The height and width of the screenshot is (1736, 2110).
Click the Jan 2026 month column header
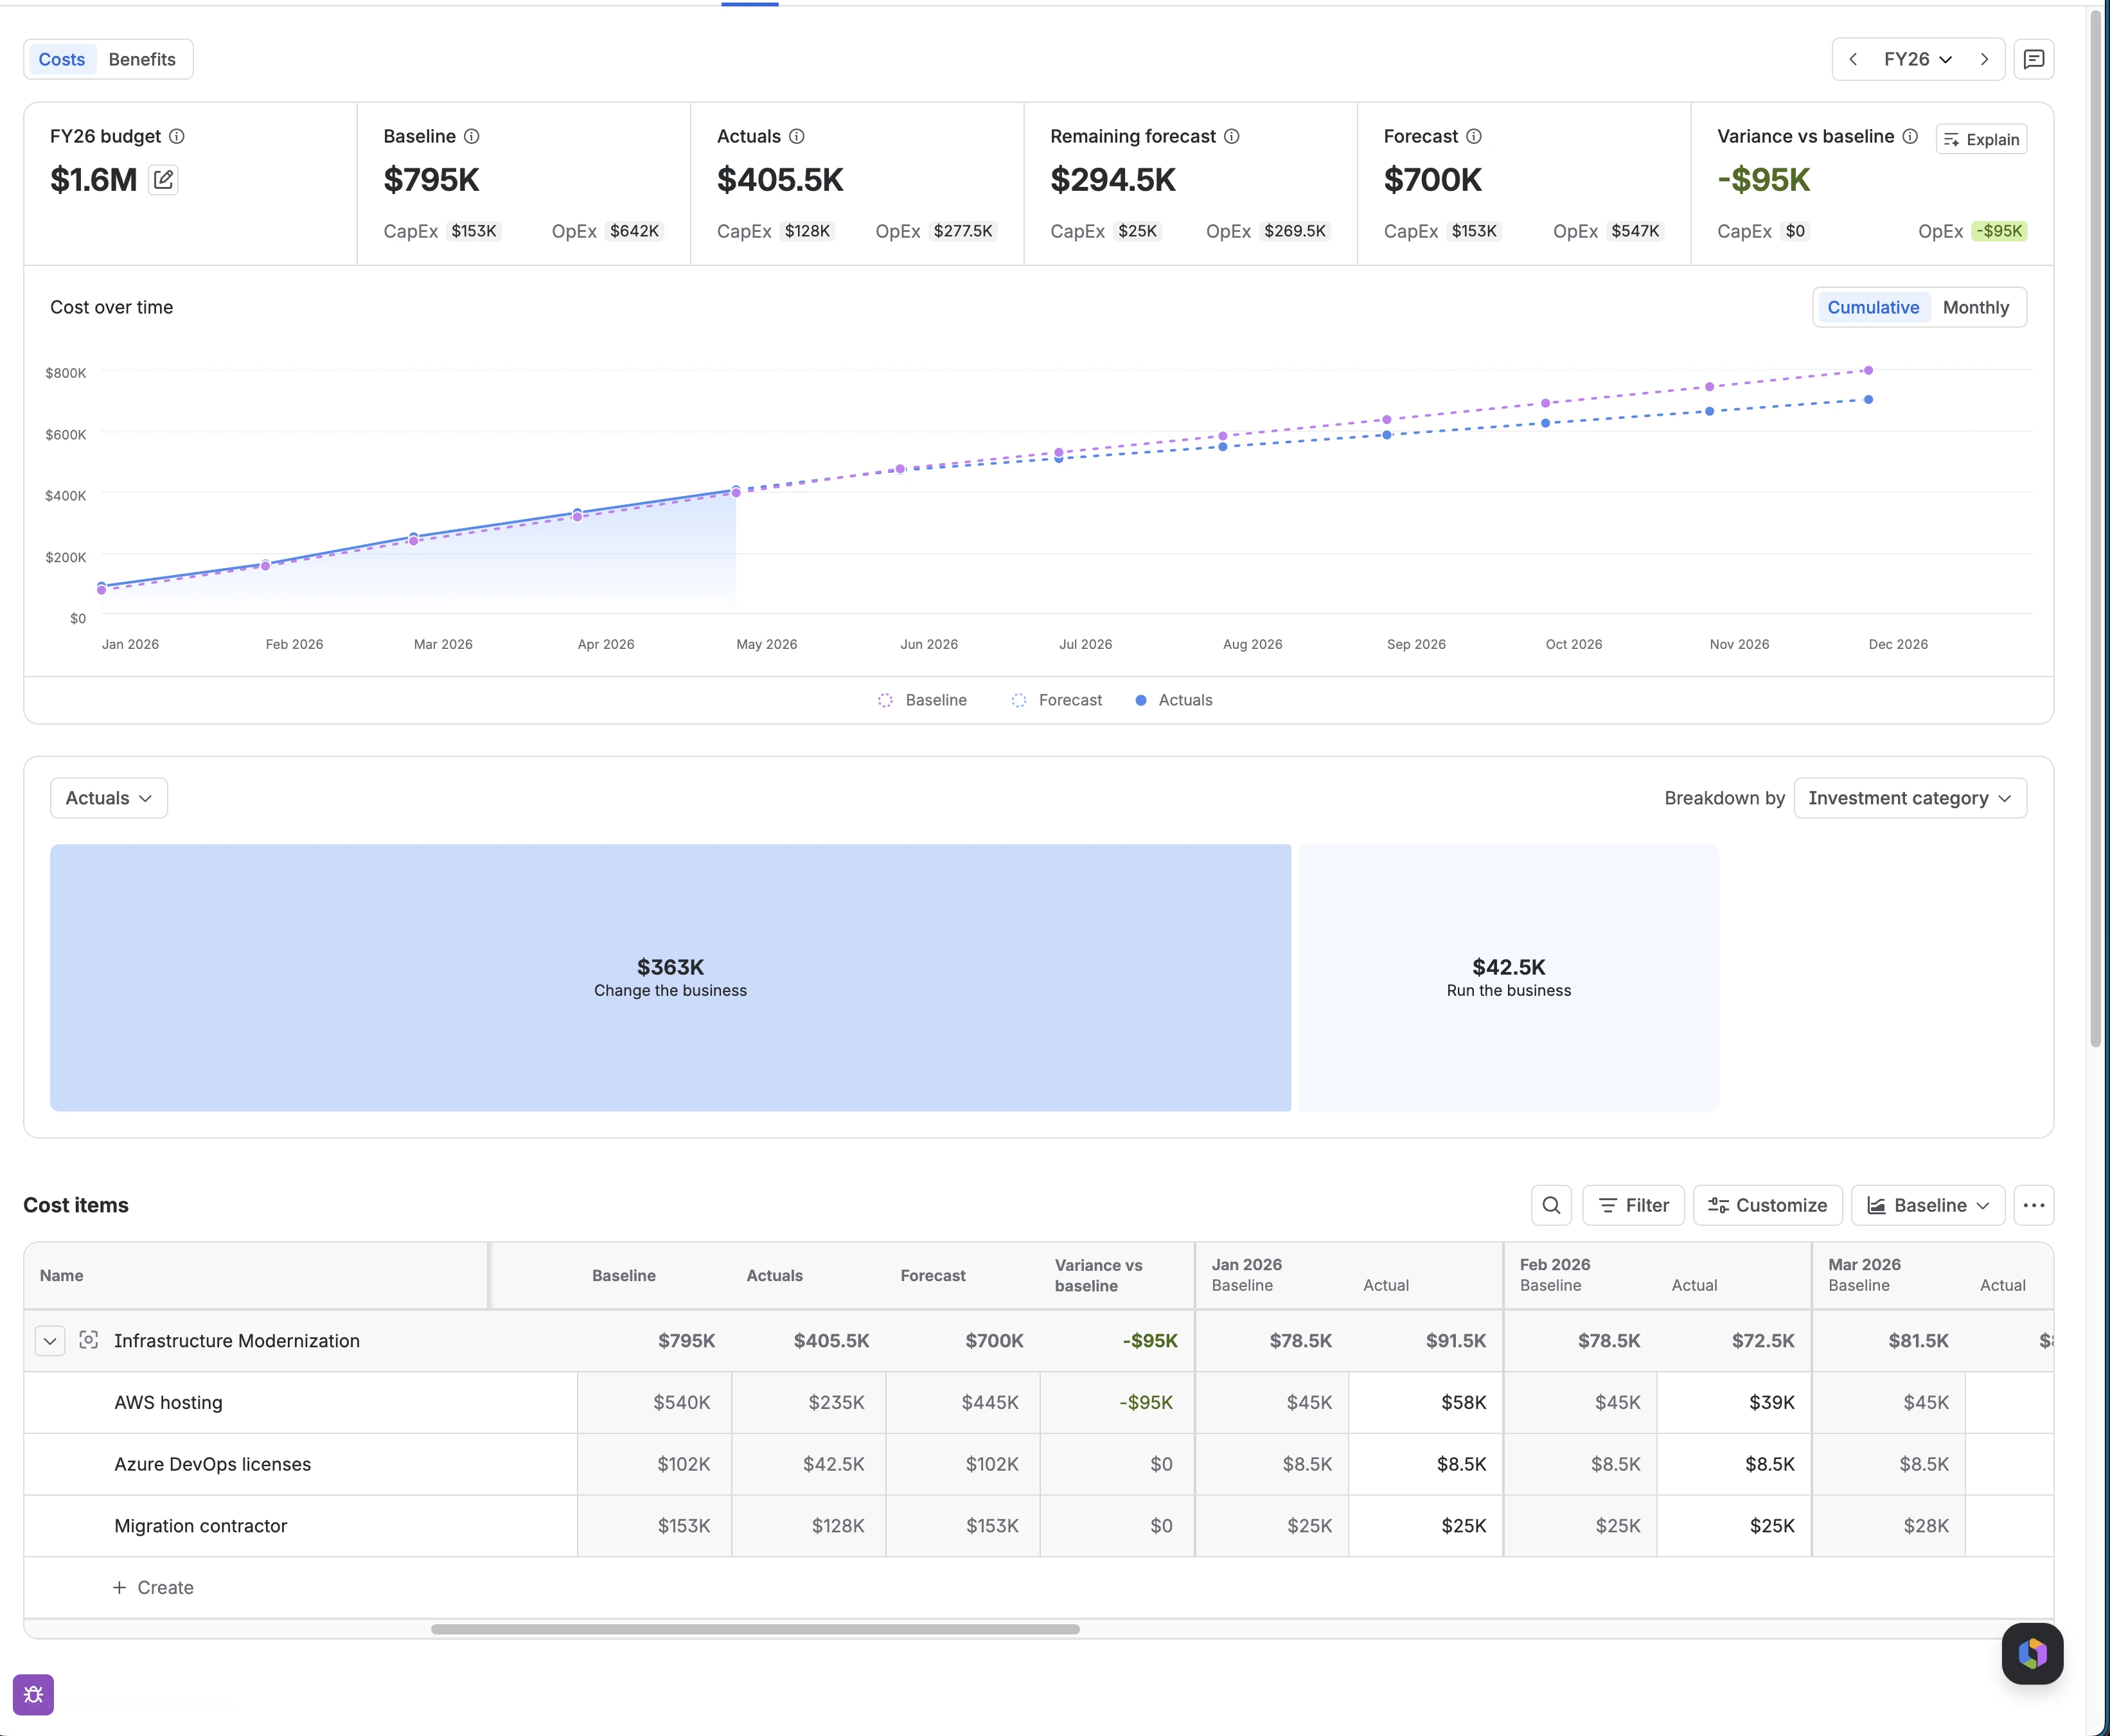1246,1264
